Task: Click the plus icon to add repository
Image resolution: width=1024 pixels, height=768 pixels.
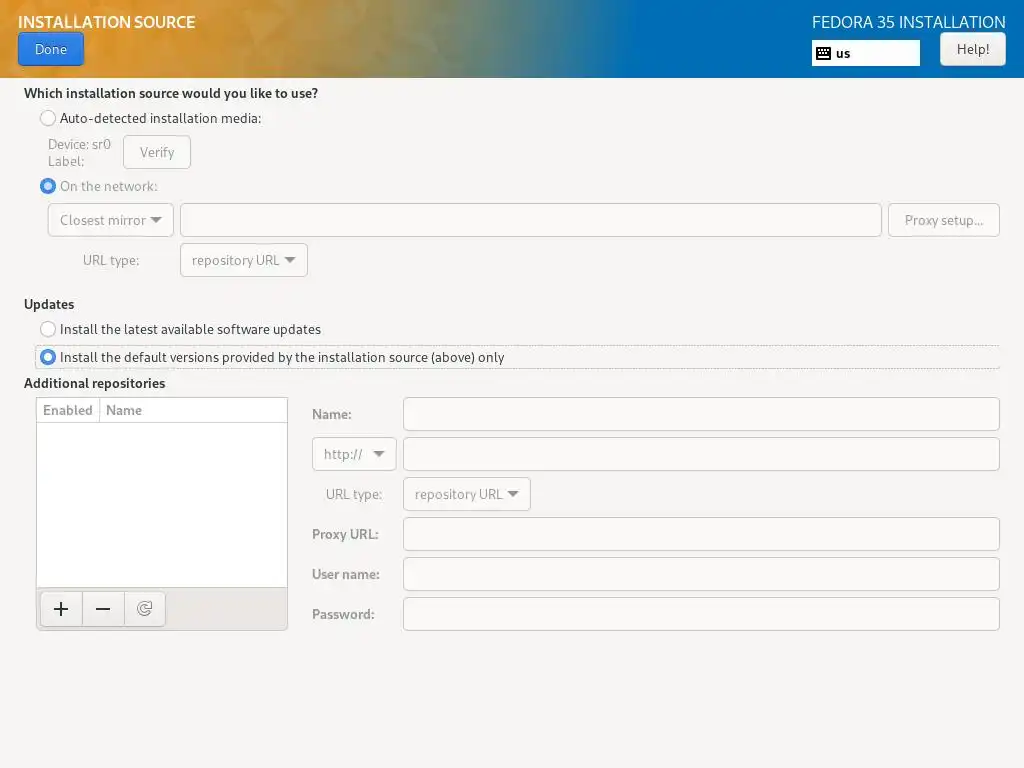Action: click(61, 609)
